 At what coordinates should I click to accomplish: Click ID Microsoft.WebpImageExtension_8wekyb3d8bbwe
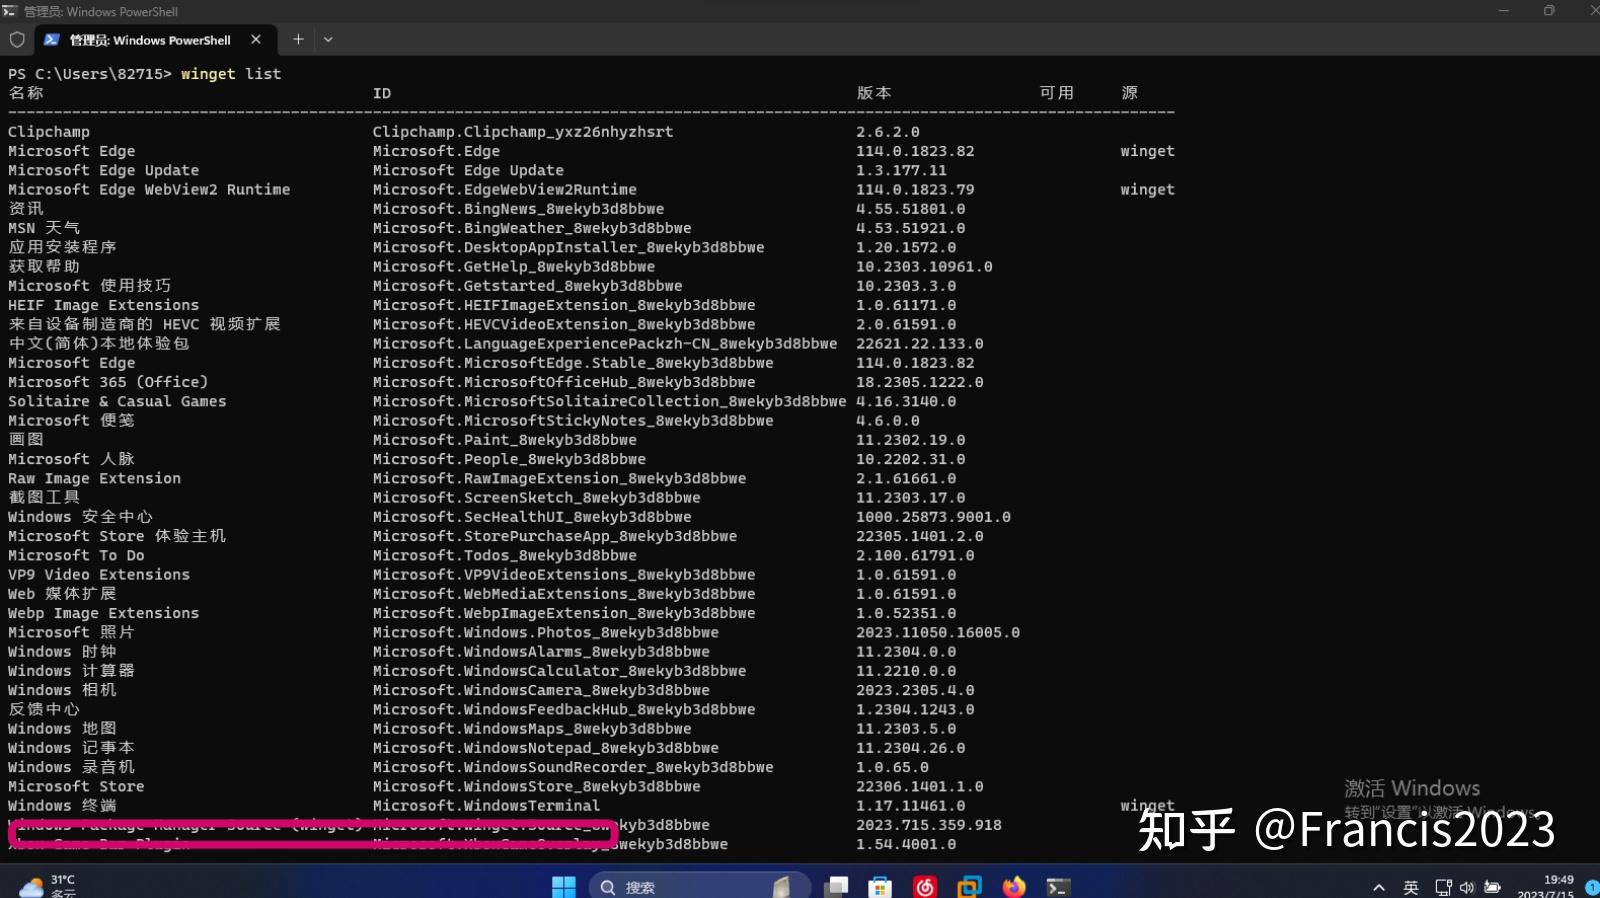(564, 613)
